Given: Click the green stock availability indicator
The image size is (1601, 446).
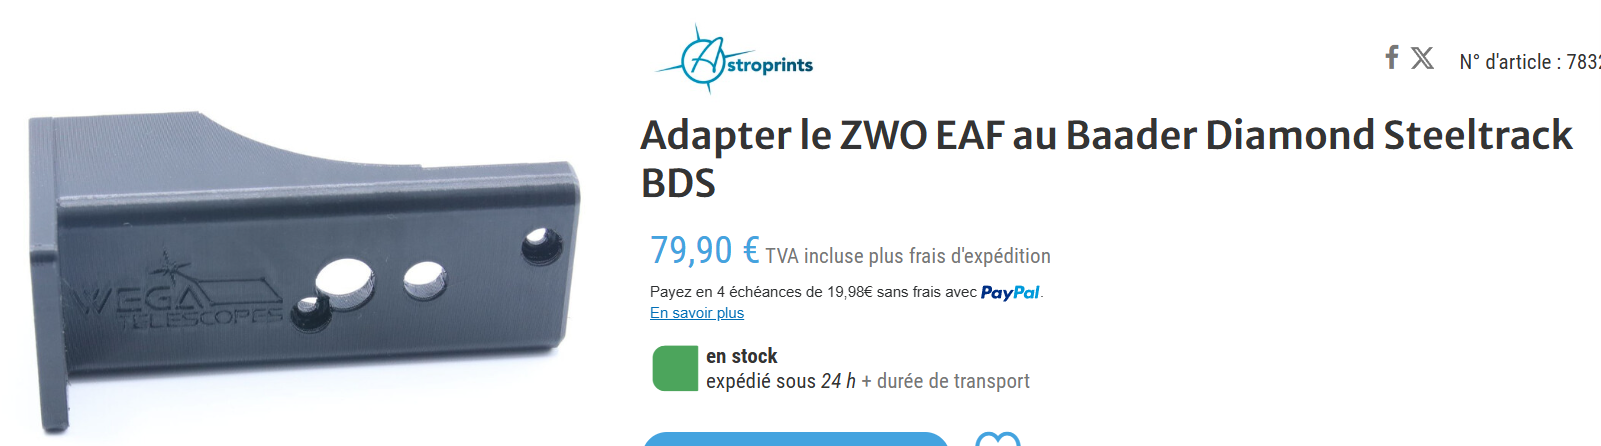Looking at the screenshot, I should 675,368.
